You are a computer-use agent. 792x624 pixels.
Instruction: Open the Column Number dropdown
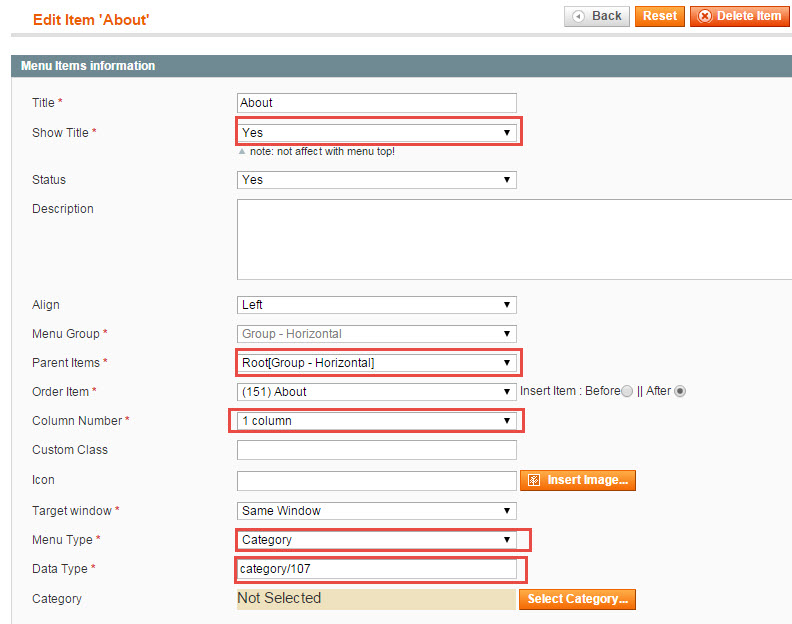pyautogui.click(x=377, y=421)
